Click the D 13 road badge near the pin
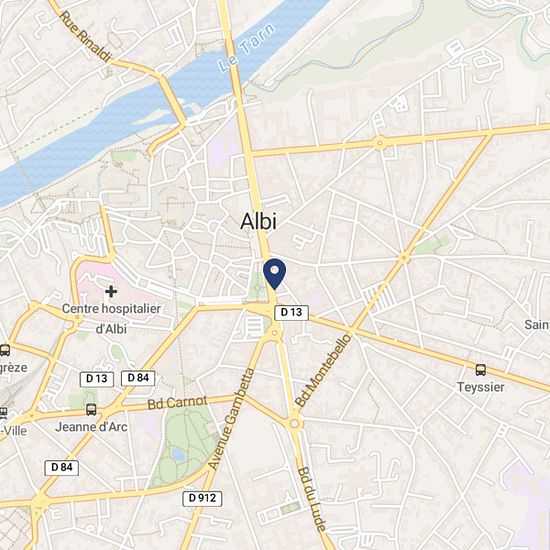550x550 pixels. point(291,312)
